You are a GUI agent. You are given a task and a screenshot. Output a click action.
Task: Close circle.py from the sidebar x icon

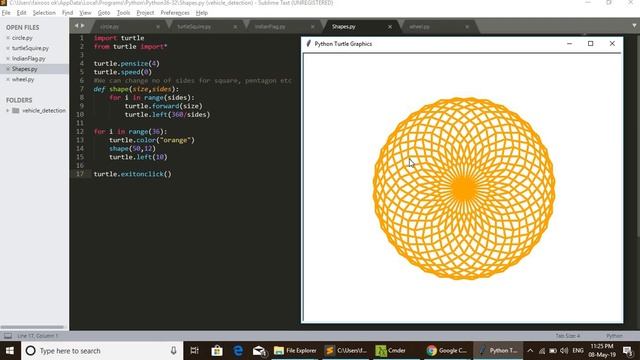click(8, 38)
